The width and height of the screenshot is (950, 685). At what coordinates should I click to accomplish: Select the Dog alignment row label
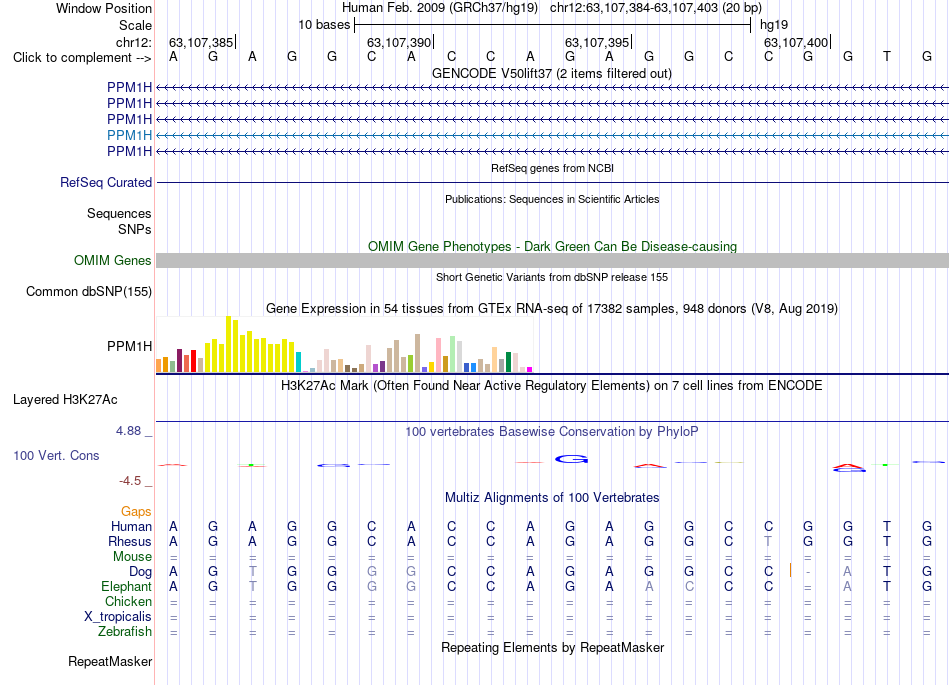(140, 572)
